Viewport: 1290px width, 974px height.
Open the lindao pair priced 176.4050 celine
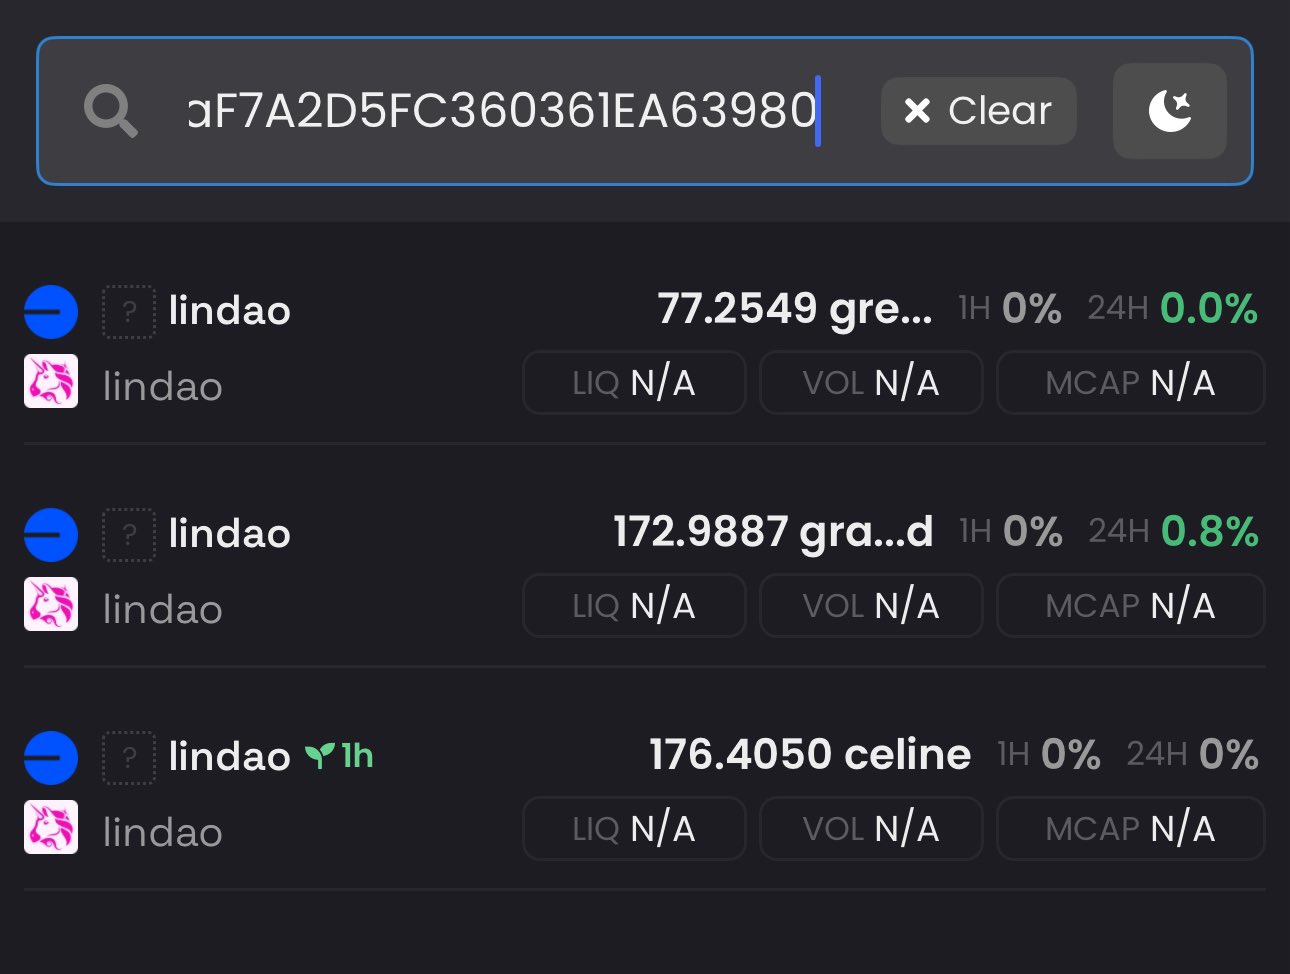809,755
